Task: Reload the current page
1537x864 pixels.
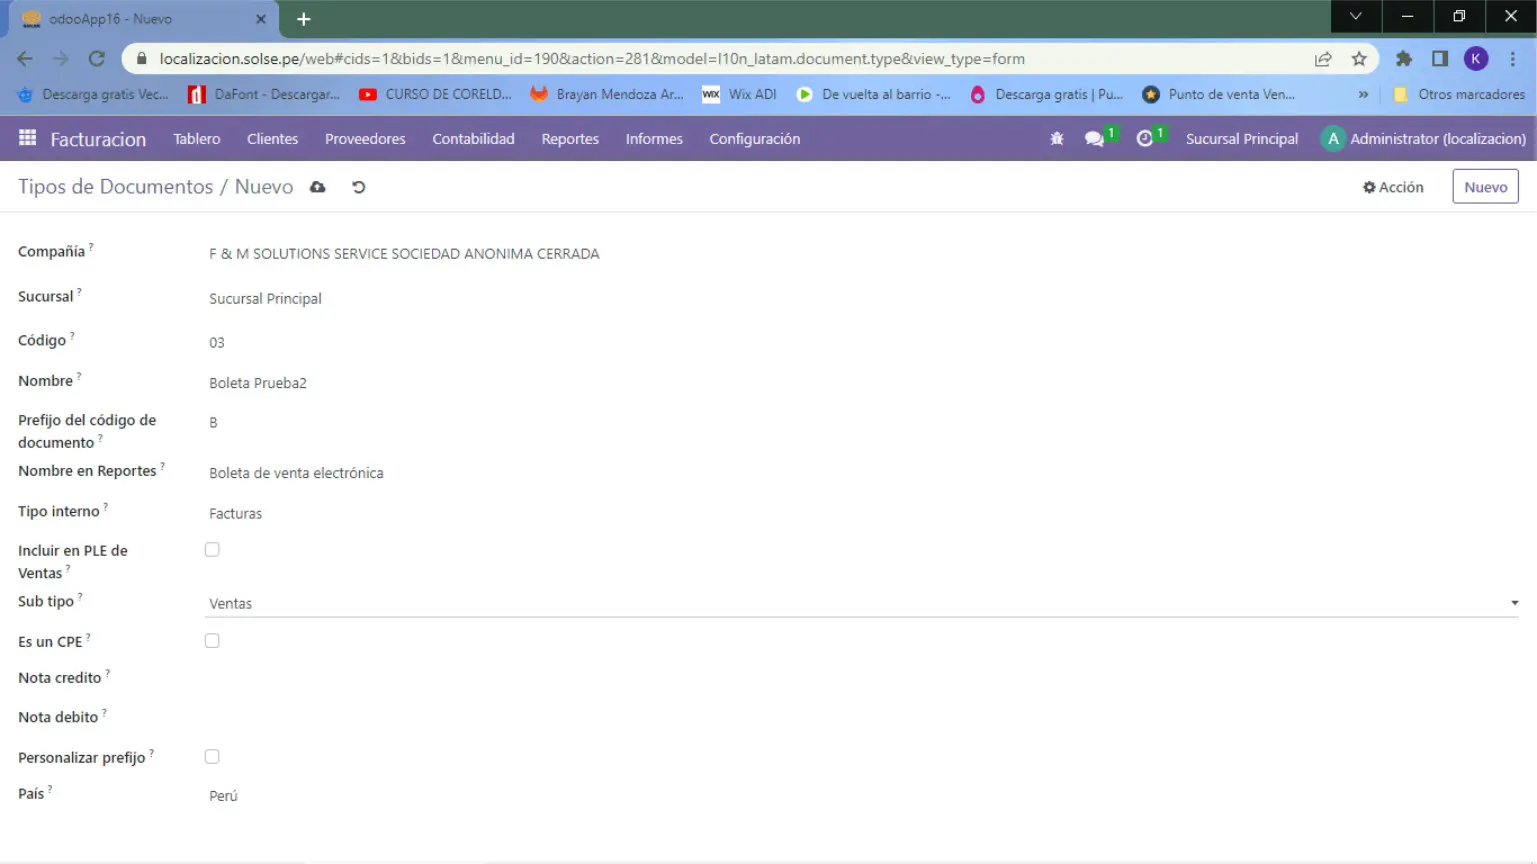Action: tap(97, 59)
